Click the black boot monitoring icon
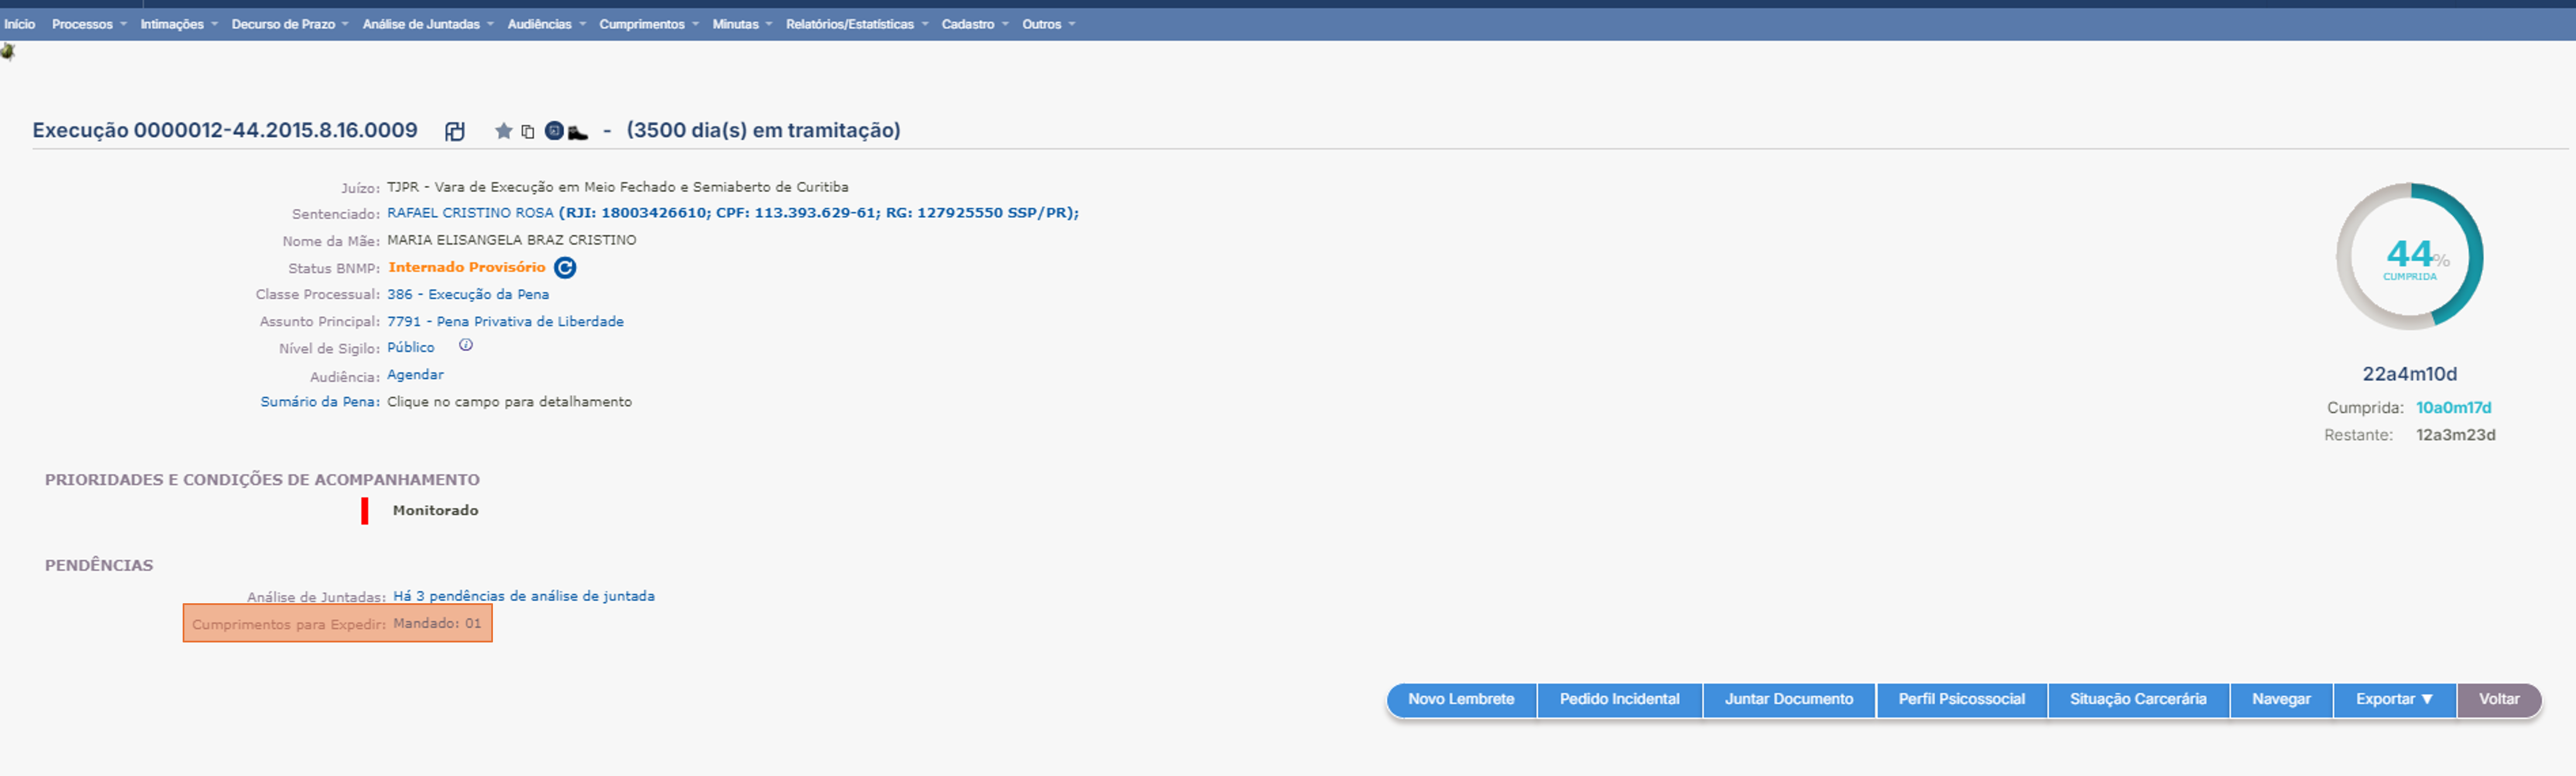Image resolution: width=2576 pixels, height=776 pixels. point(578,132)
